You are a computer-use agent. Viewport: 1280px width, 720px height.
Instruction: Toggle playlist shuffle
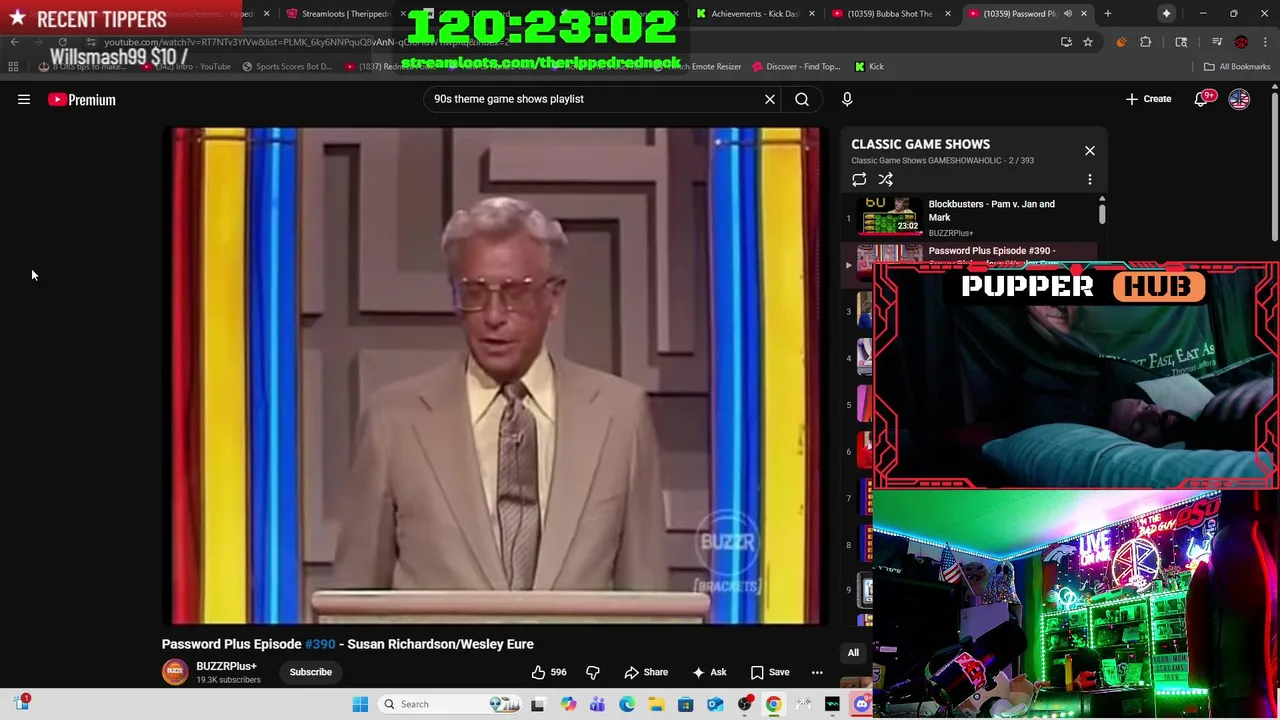(886, 180)
